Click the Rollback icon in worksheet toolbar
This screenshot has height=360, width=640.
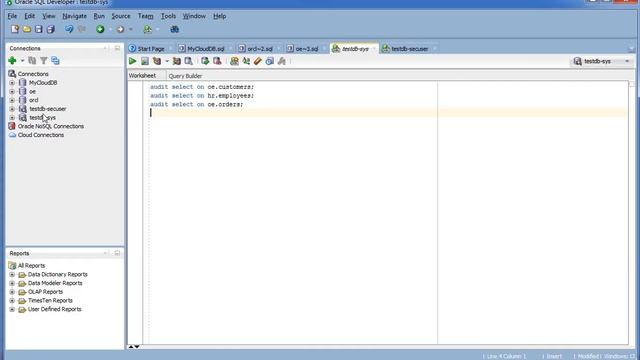point(217,61)
